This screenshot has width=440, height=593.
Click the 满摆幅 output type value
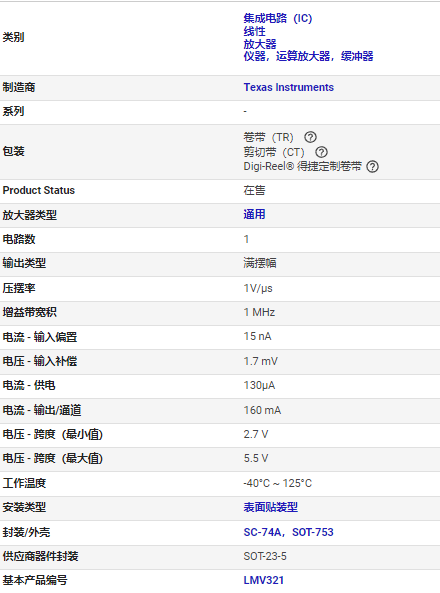tap(260, 263)
